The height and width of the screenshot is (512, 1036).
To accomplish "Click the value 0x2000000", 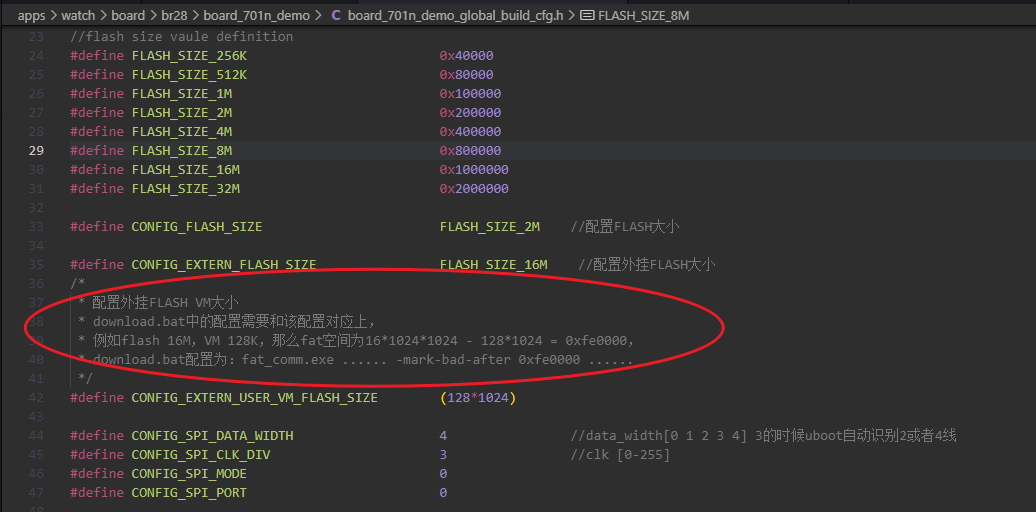I will tap(474, 189).
